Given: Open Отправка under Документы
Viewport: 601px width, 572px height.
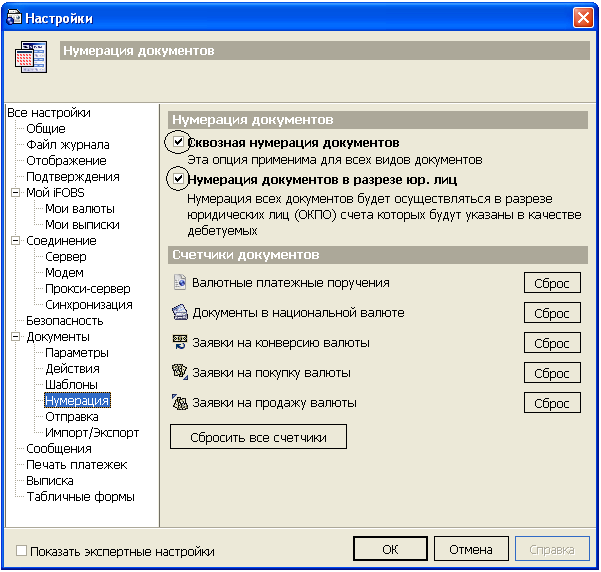Looking at the screenshot, I should coord(72,417).
